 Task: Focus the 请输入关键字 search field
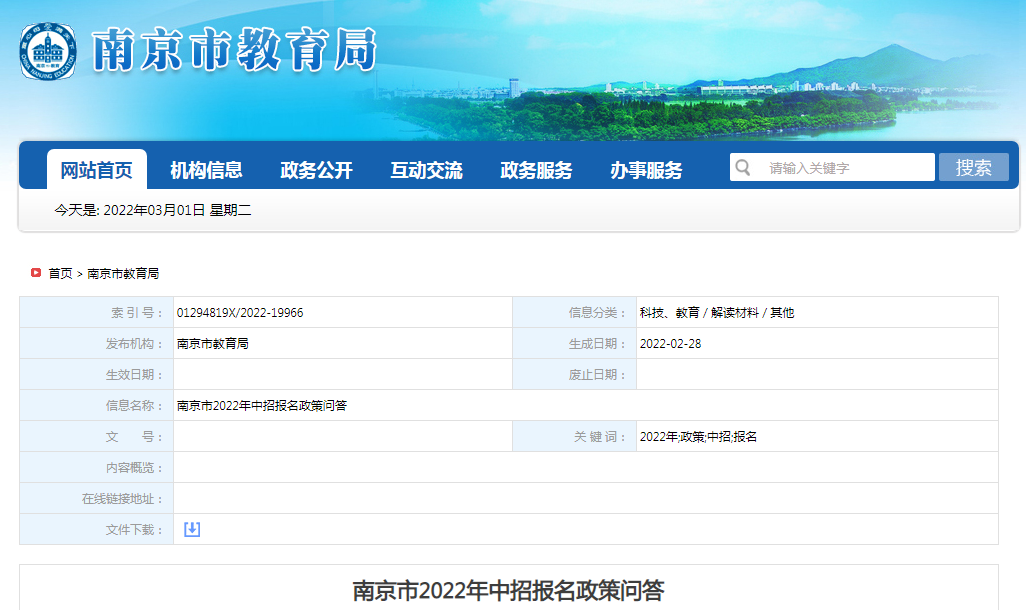[845, 168]
